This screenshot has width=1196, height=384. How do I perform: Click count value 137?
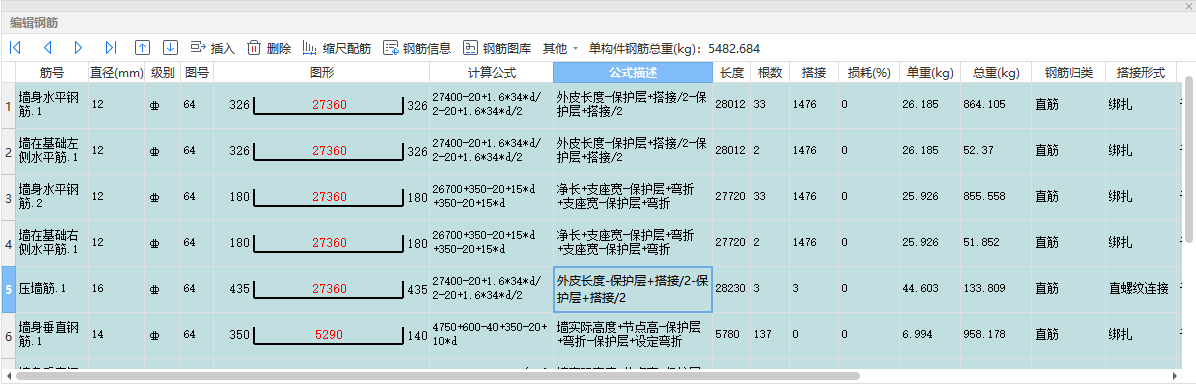770,335
